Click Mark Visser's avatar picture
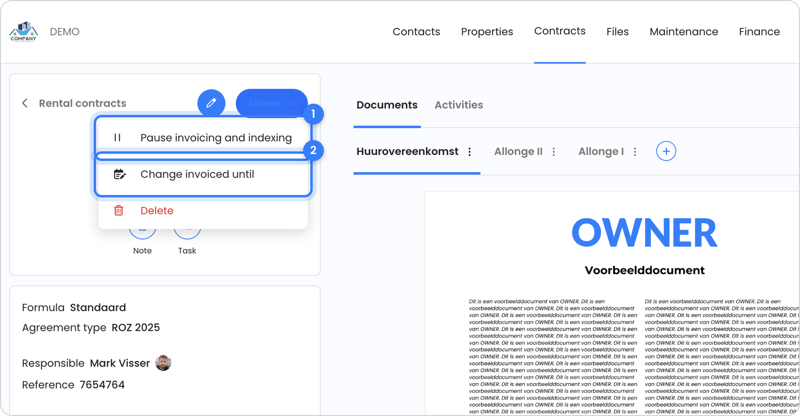This screenshot has width=800, height=416. [163, 363]
